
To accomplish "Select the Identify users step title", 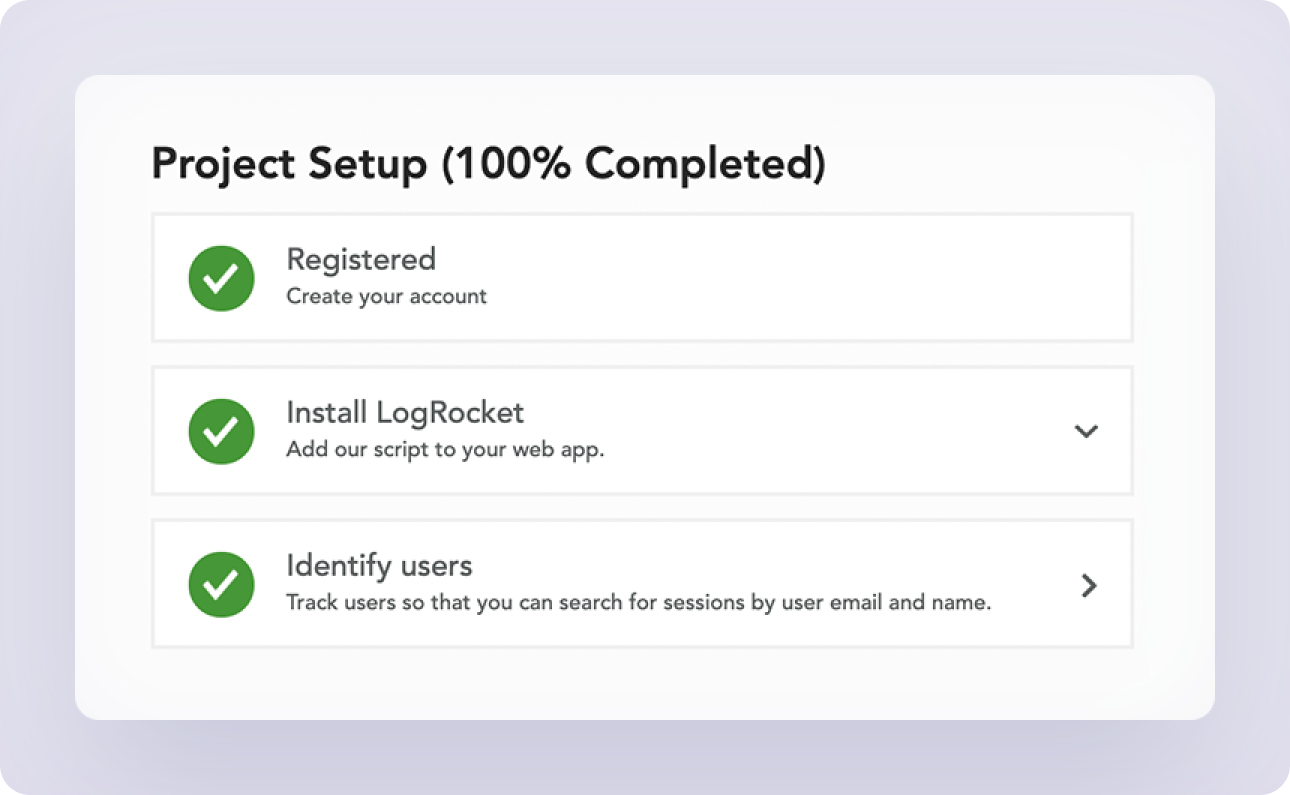I will tap(379, 566).
